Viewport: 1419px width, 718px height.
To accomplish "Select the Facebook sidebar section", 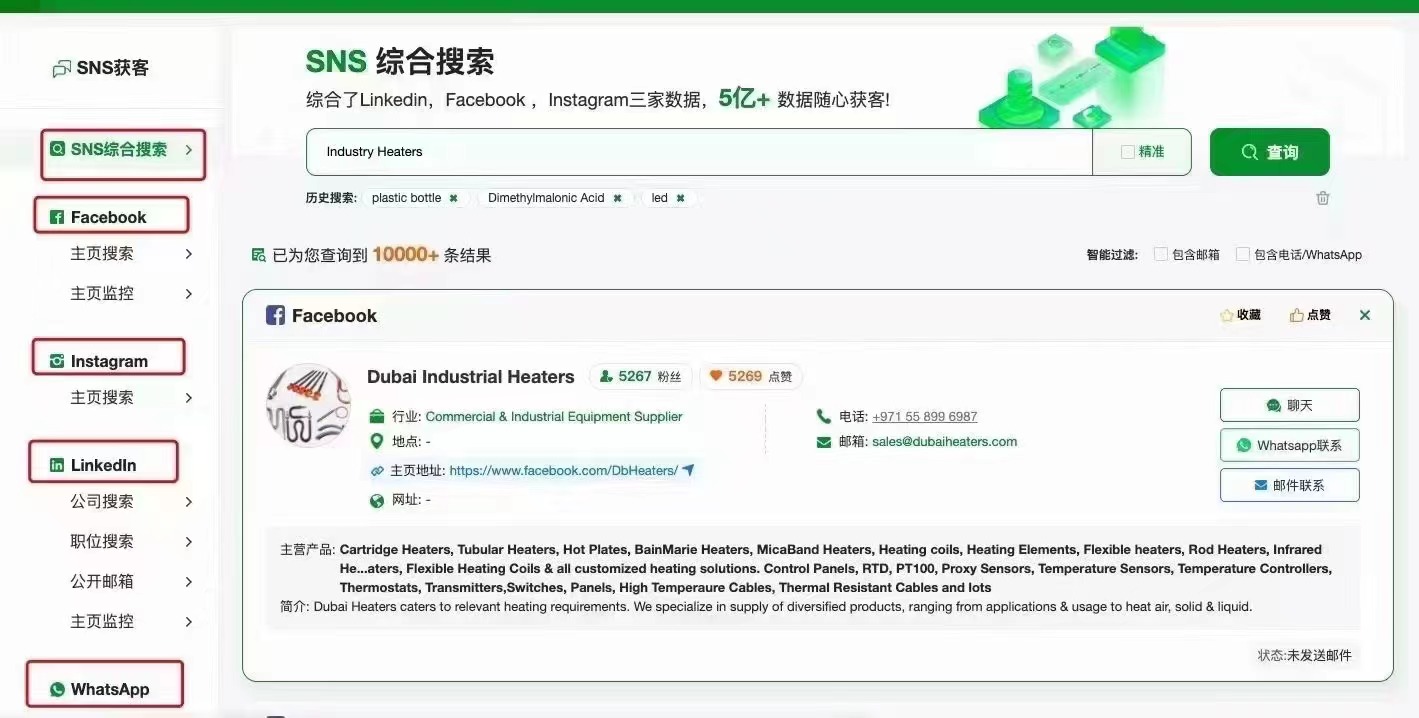I will [111, 216].
